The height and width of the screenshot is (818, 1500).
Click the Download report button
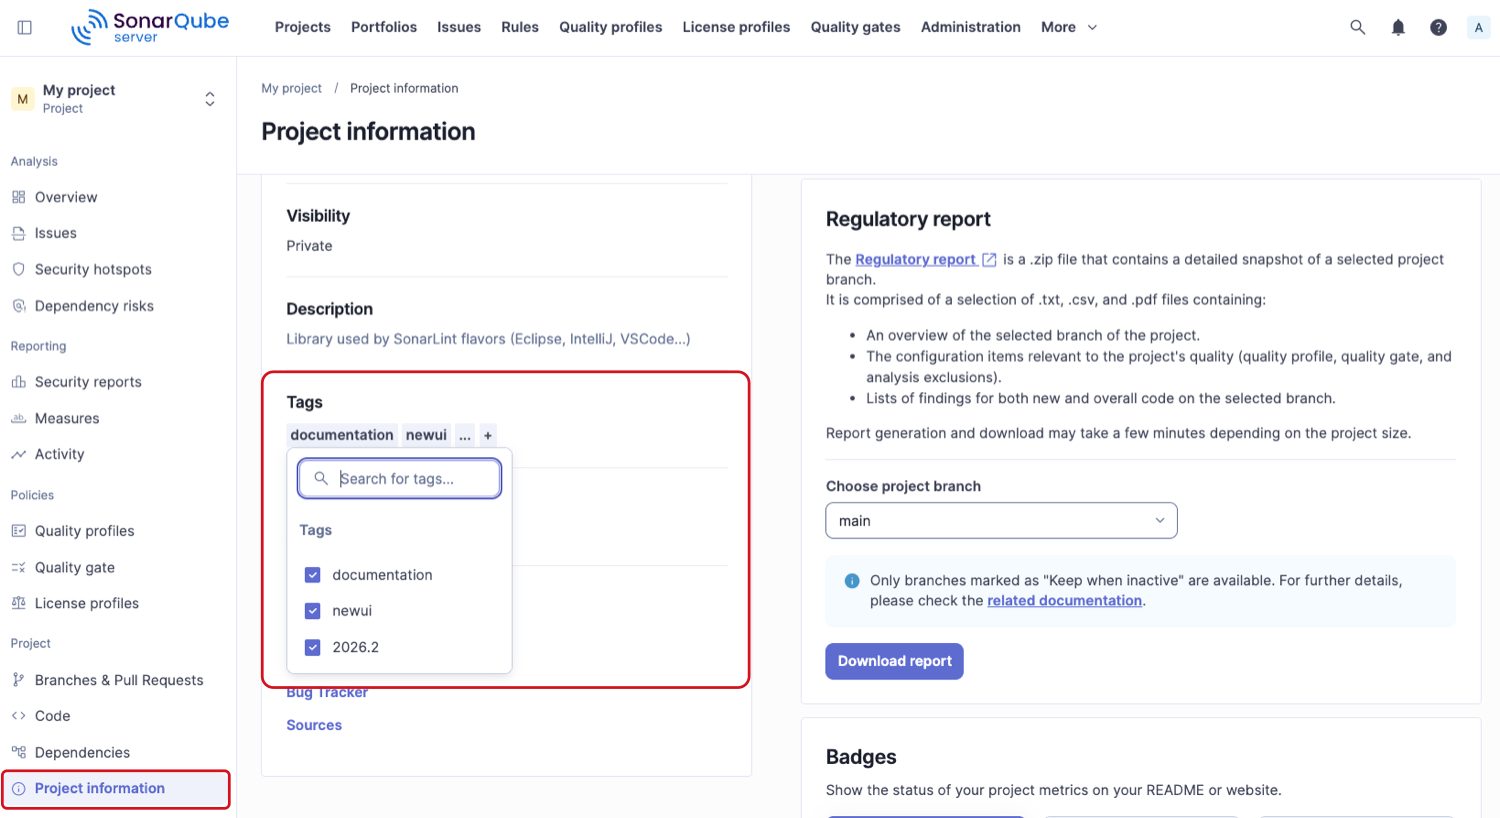(893, 661)
